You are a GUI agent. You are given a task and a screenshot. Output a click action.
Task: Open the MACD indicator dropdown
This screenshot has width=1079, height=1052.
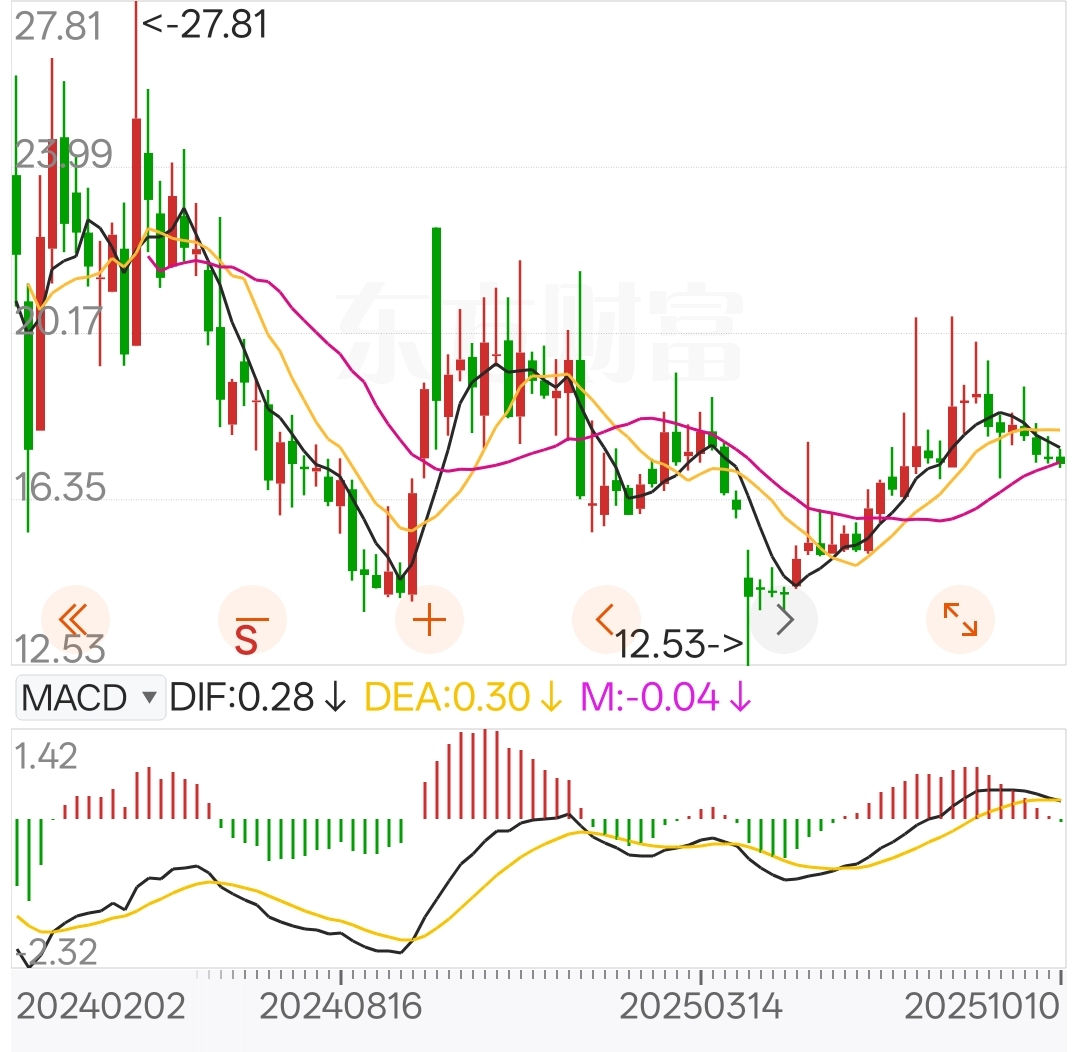click(x=90, y=698)
